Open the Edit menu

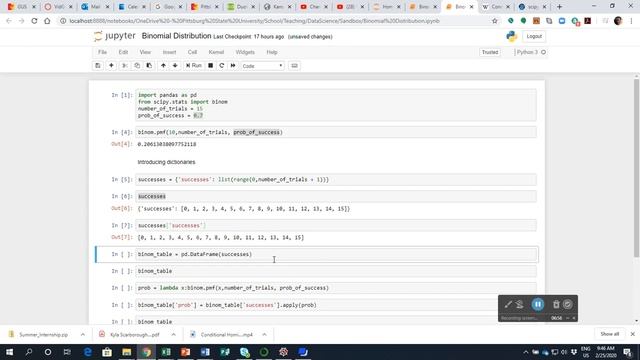pyautogui.click(x=123, y=52)
